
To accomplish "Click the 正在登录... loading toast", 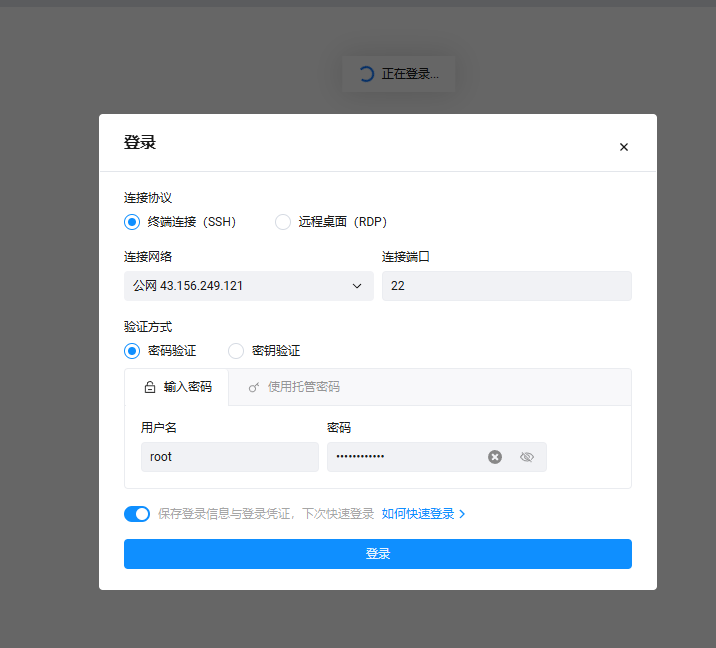I will tap(399, 74).
